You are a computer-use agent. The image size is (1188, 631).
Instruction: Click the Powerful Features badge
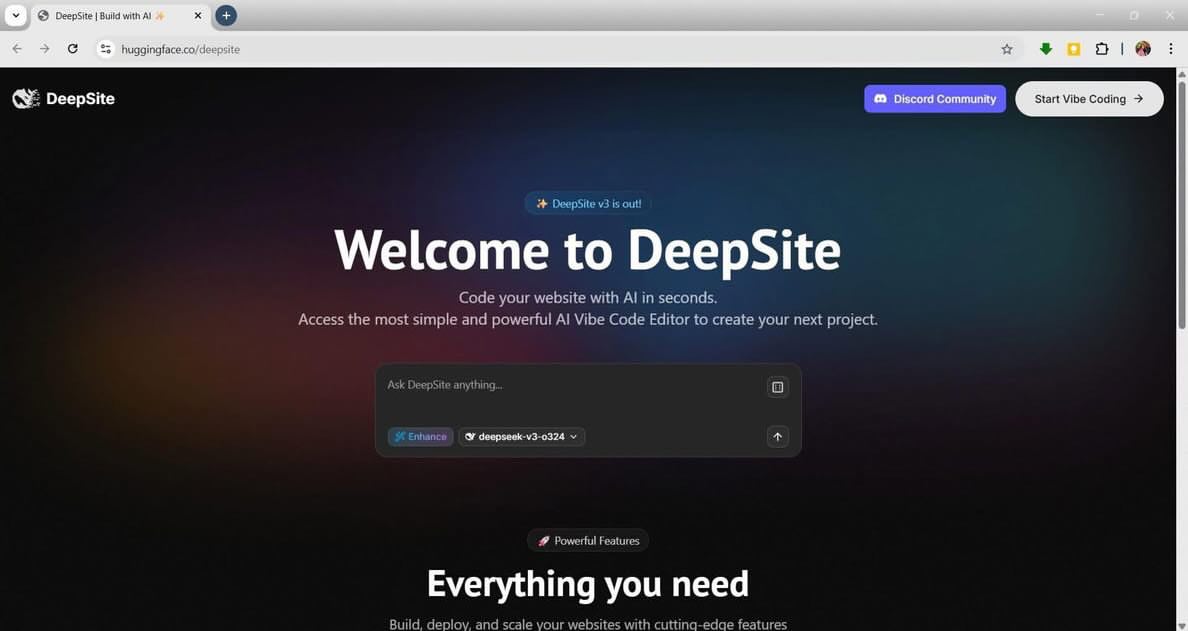[588, 541]
